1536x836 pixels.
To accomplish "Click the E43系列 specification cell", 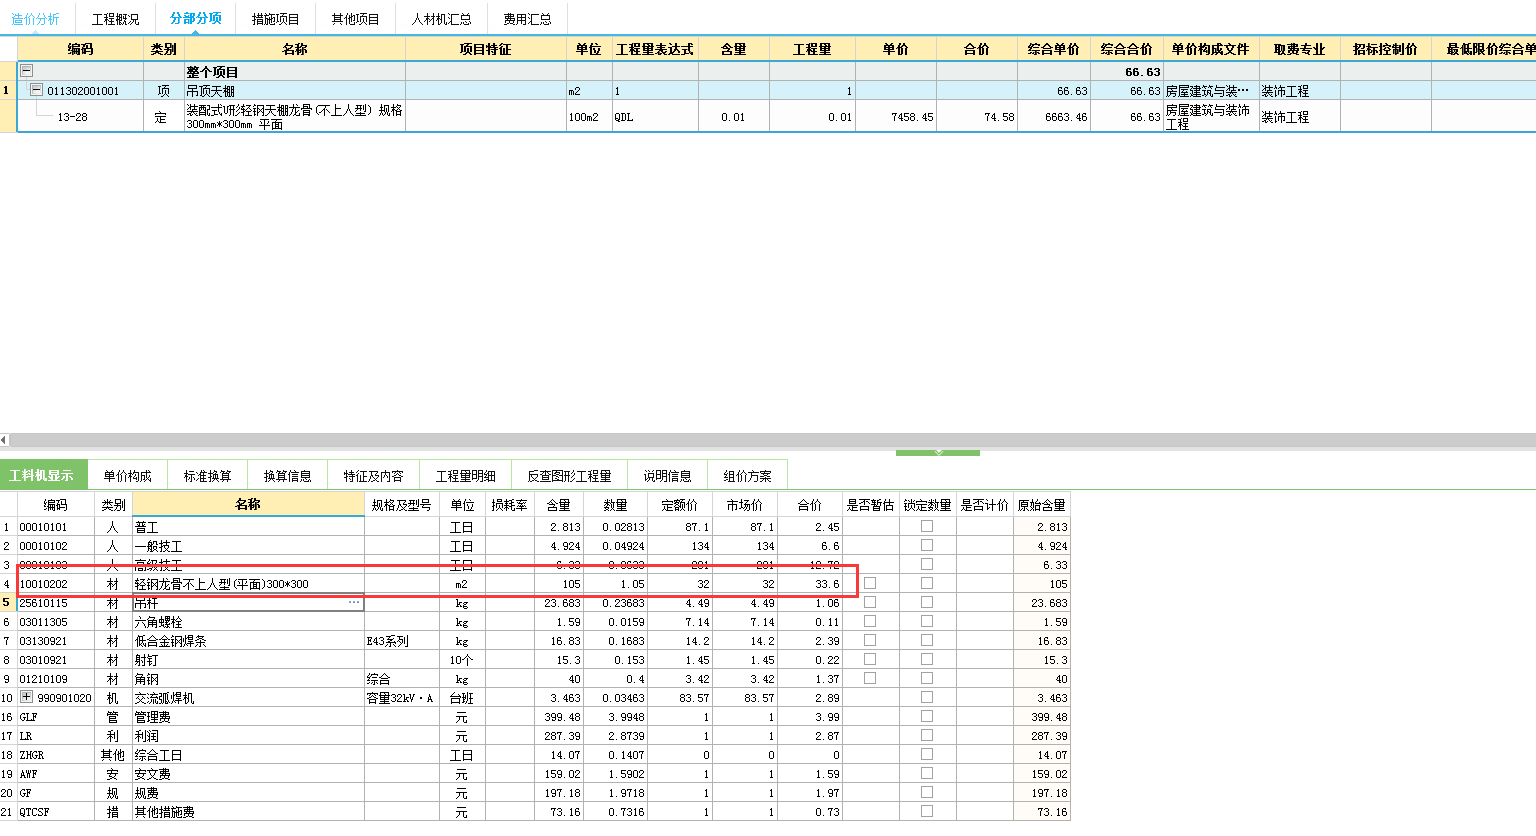I will (402, 641).
